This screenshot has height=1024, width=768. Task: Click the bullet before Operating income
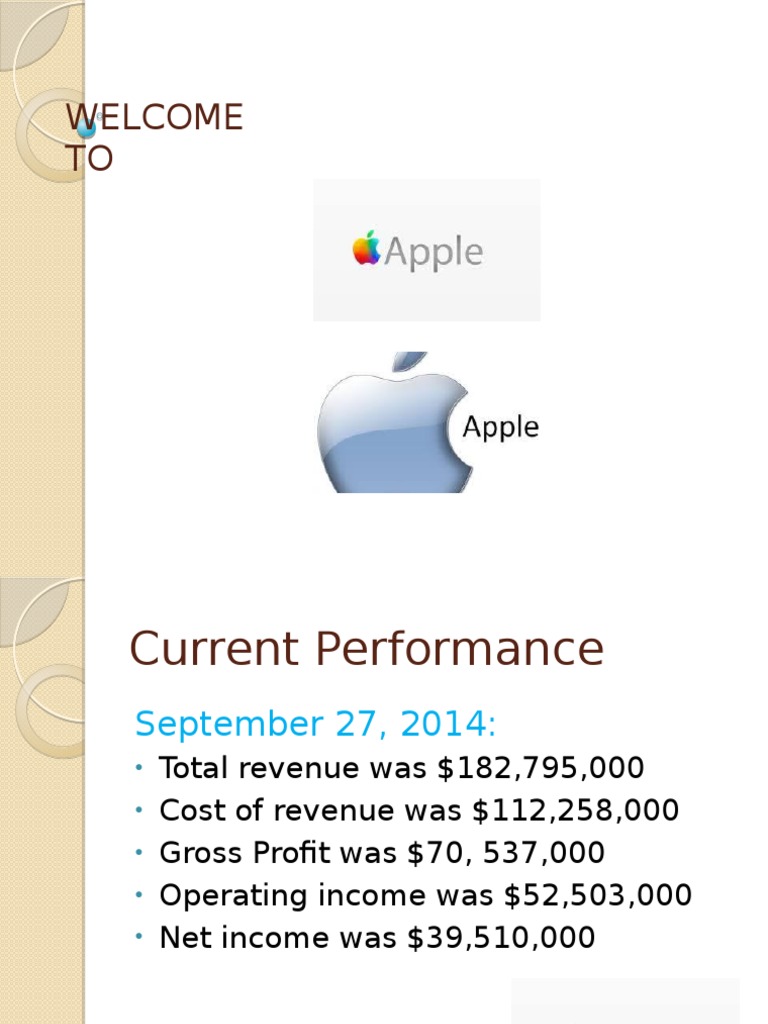[138, 895]
